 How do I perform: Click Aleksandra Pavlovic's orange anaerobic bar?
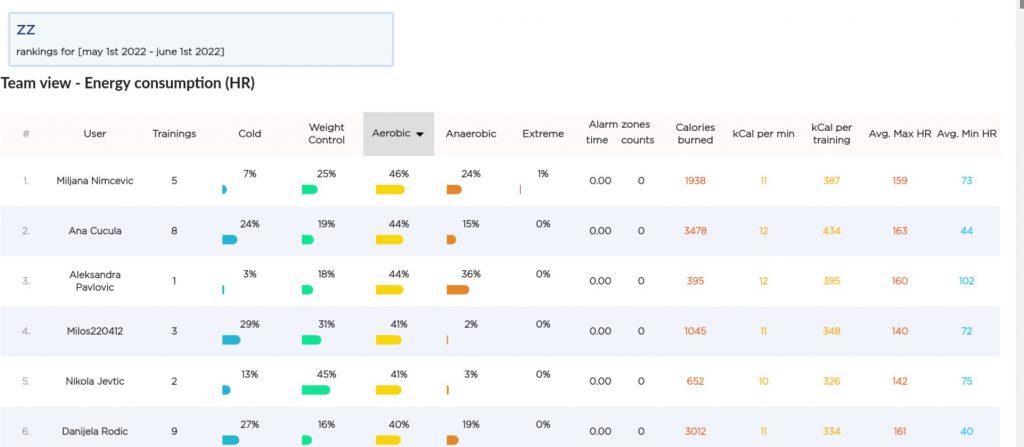(x=457, y=290)
